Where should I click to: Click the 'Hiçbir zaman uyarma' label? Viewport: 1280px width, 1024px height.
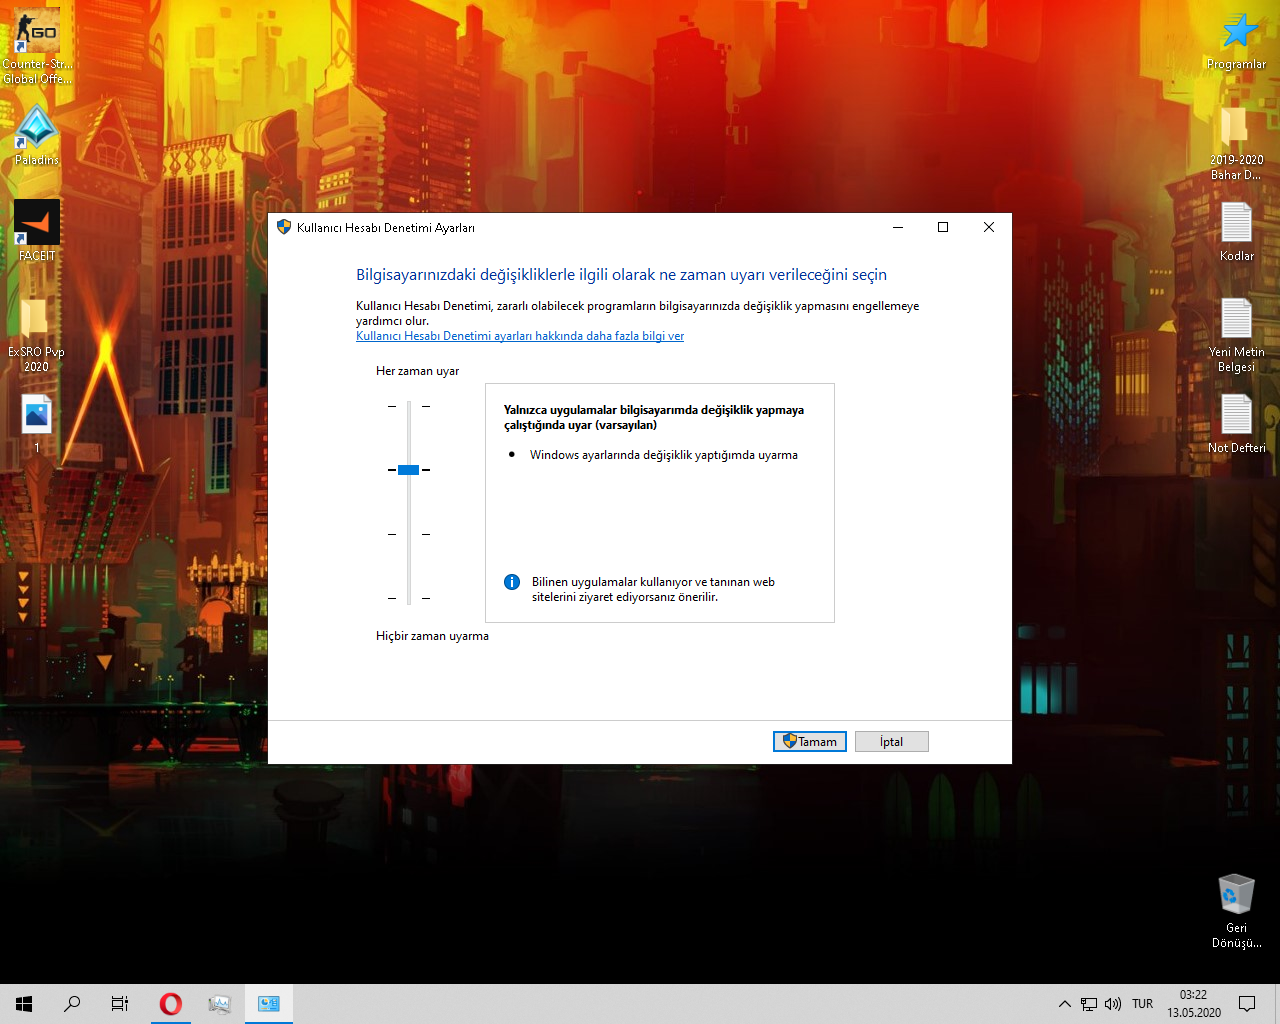point(433,636)
